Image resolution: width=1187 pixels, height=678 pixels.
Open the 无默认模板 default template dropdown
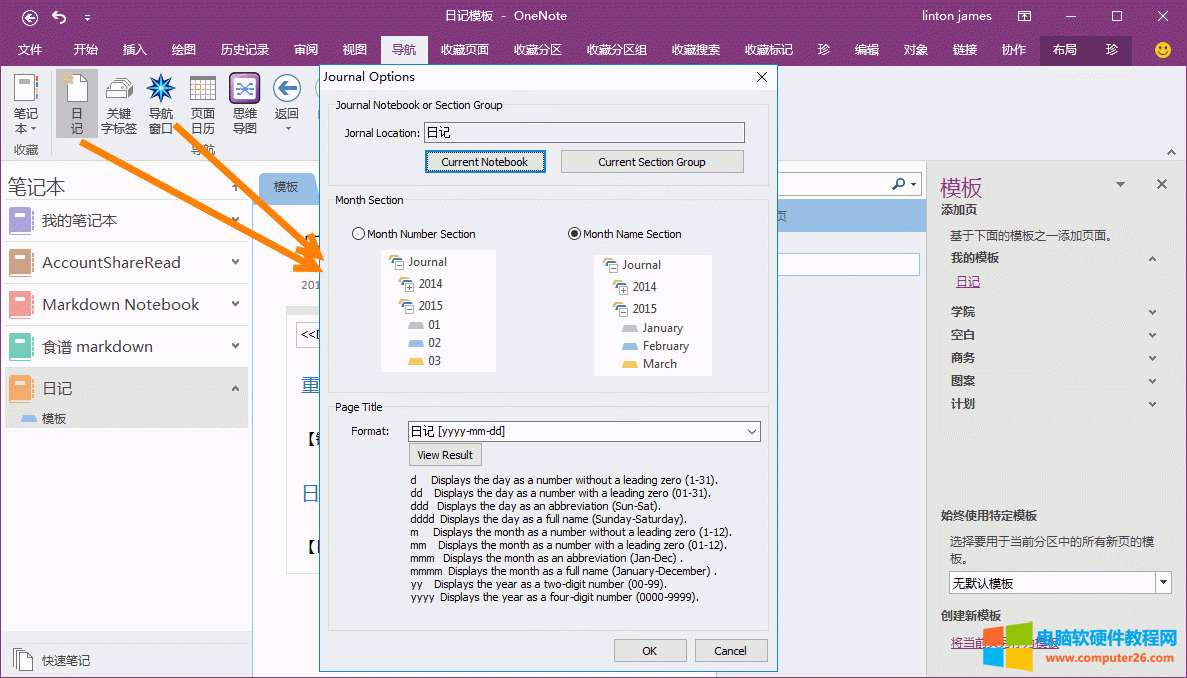tap(1163, 583)
